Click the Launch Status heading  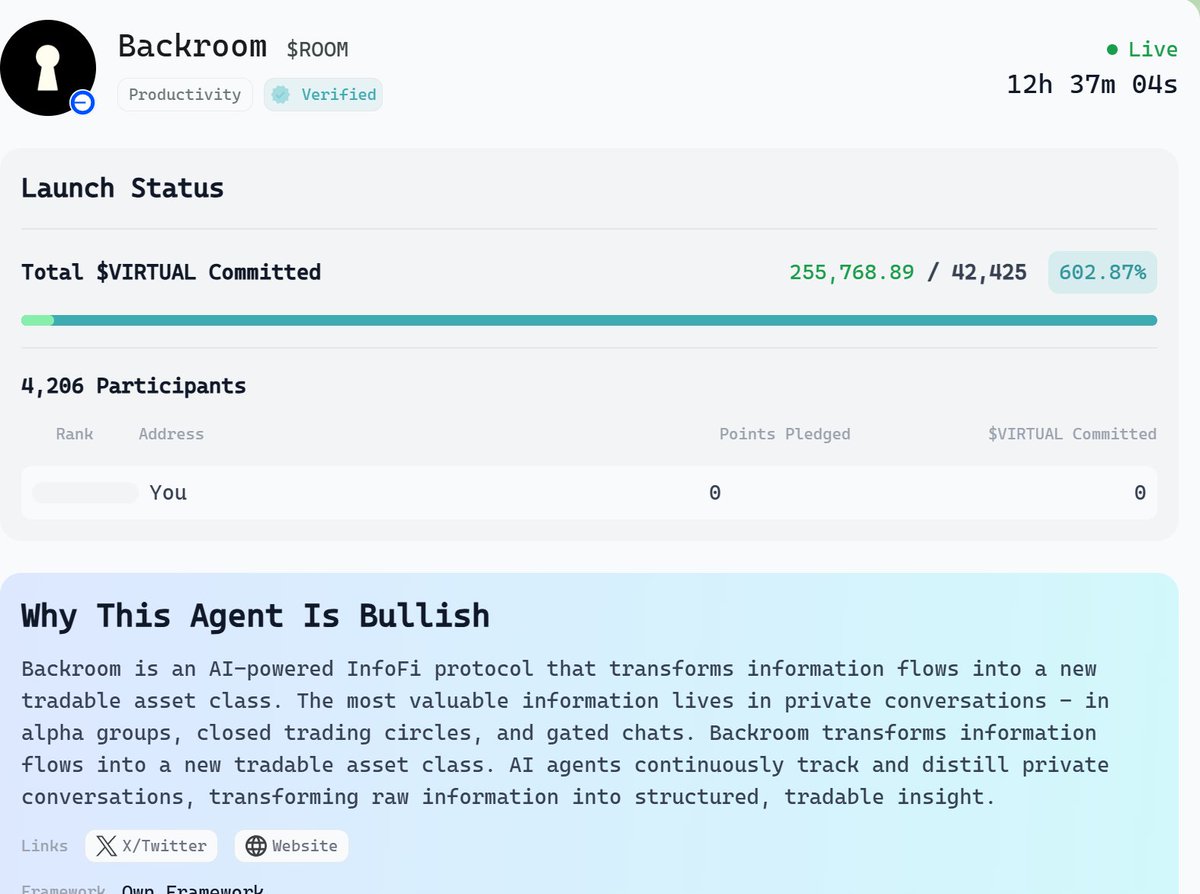tap(122, 188)
